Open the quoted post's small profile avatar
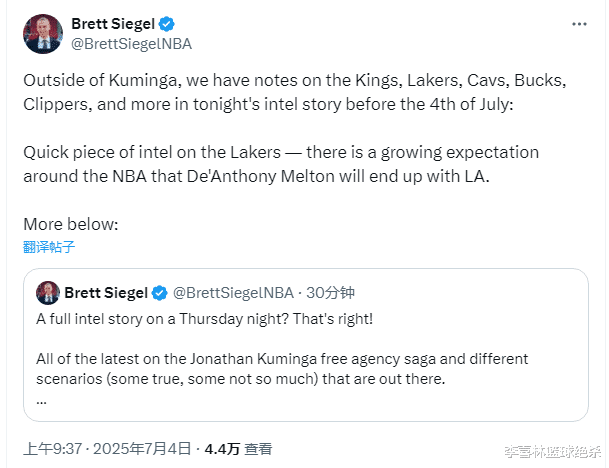The image size is (609, 468). [47, 293]
